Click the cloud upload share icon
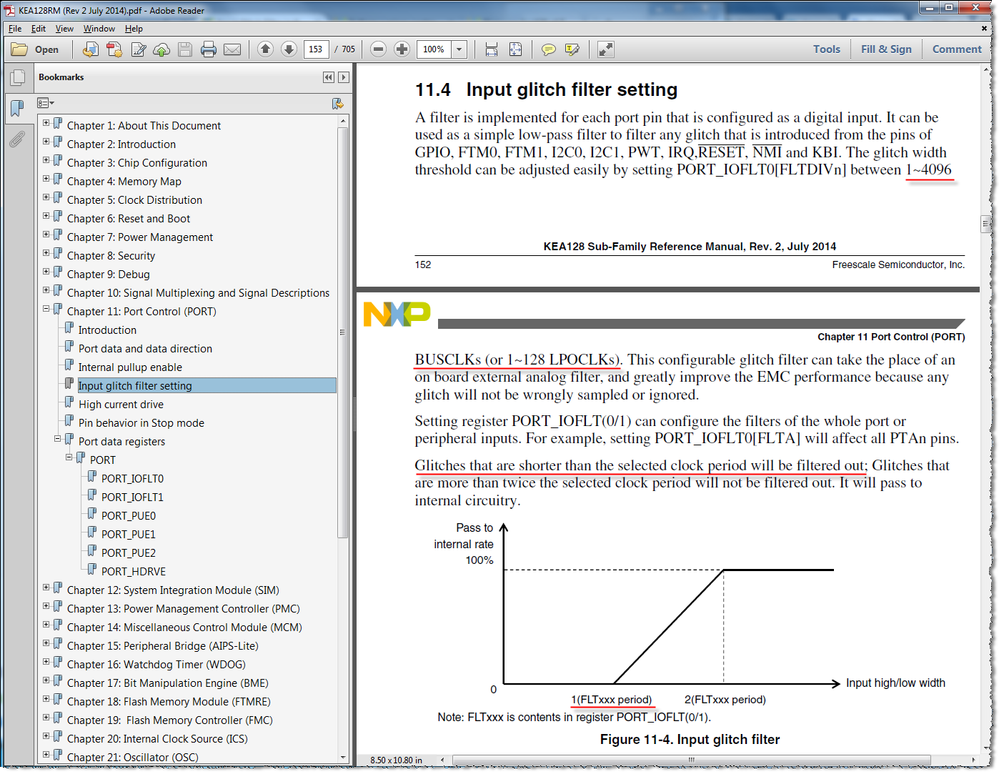Image resolution: width=999 pixels, height=772 pixels. 162,49
